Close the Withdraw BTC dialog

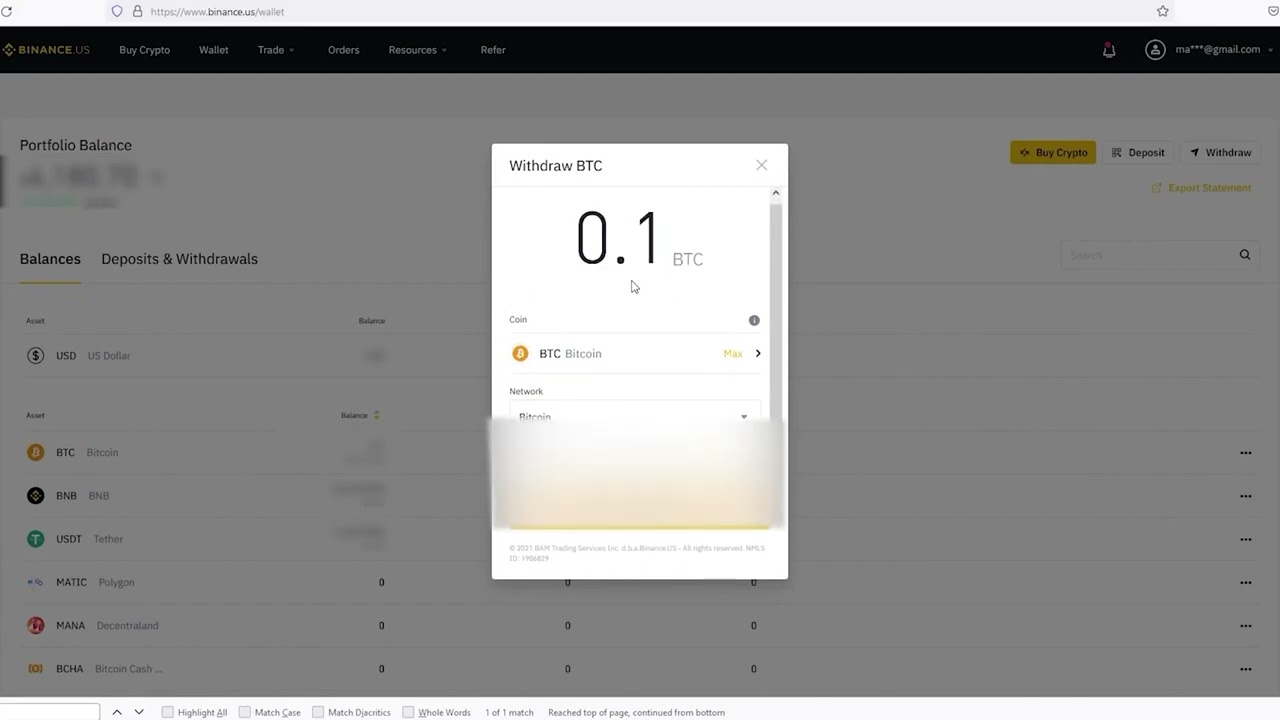(761, 165)
